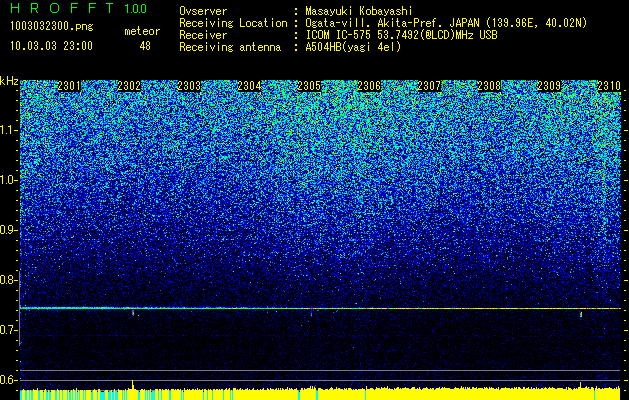Image resolution: width=629 pixels, height=400 pixels.
Task: Click the 1.0 frequency axis label
Action: tap(8, 180)
